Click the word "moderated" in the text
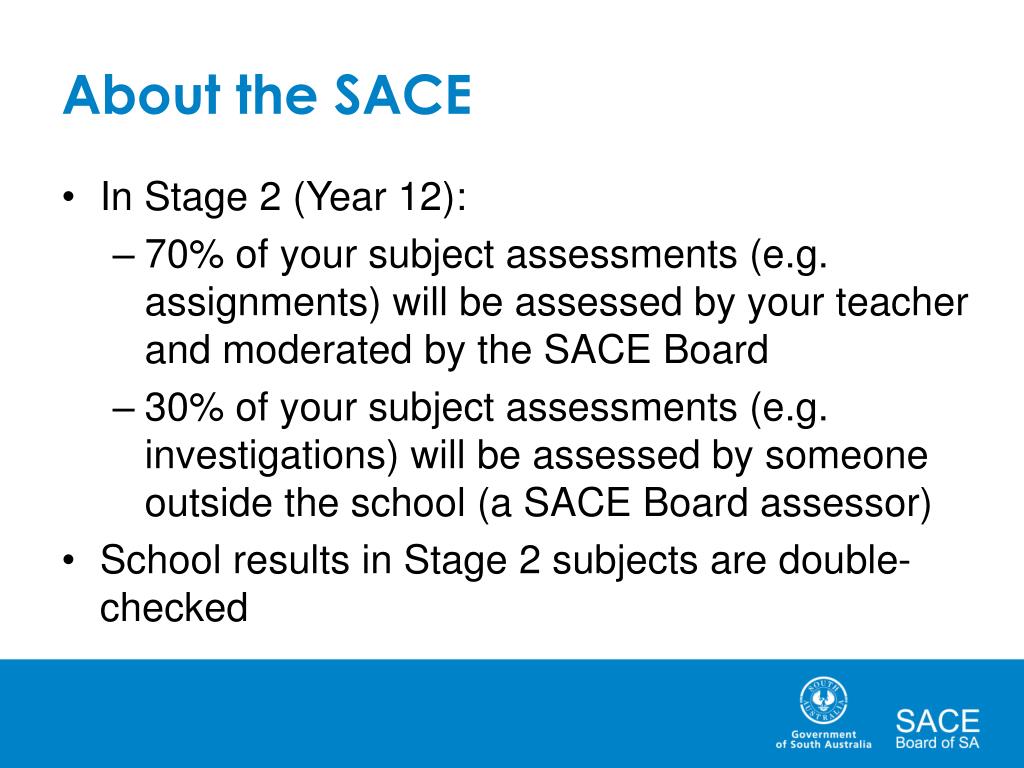This screenshot has height=768, width=1024. coord(317,350)
